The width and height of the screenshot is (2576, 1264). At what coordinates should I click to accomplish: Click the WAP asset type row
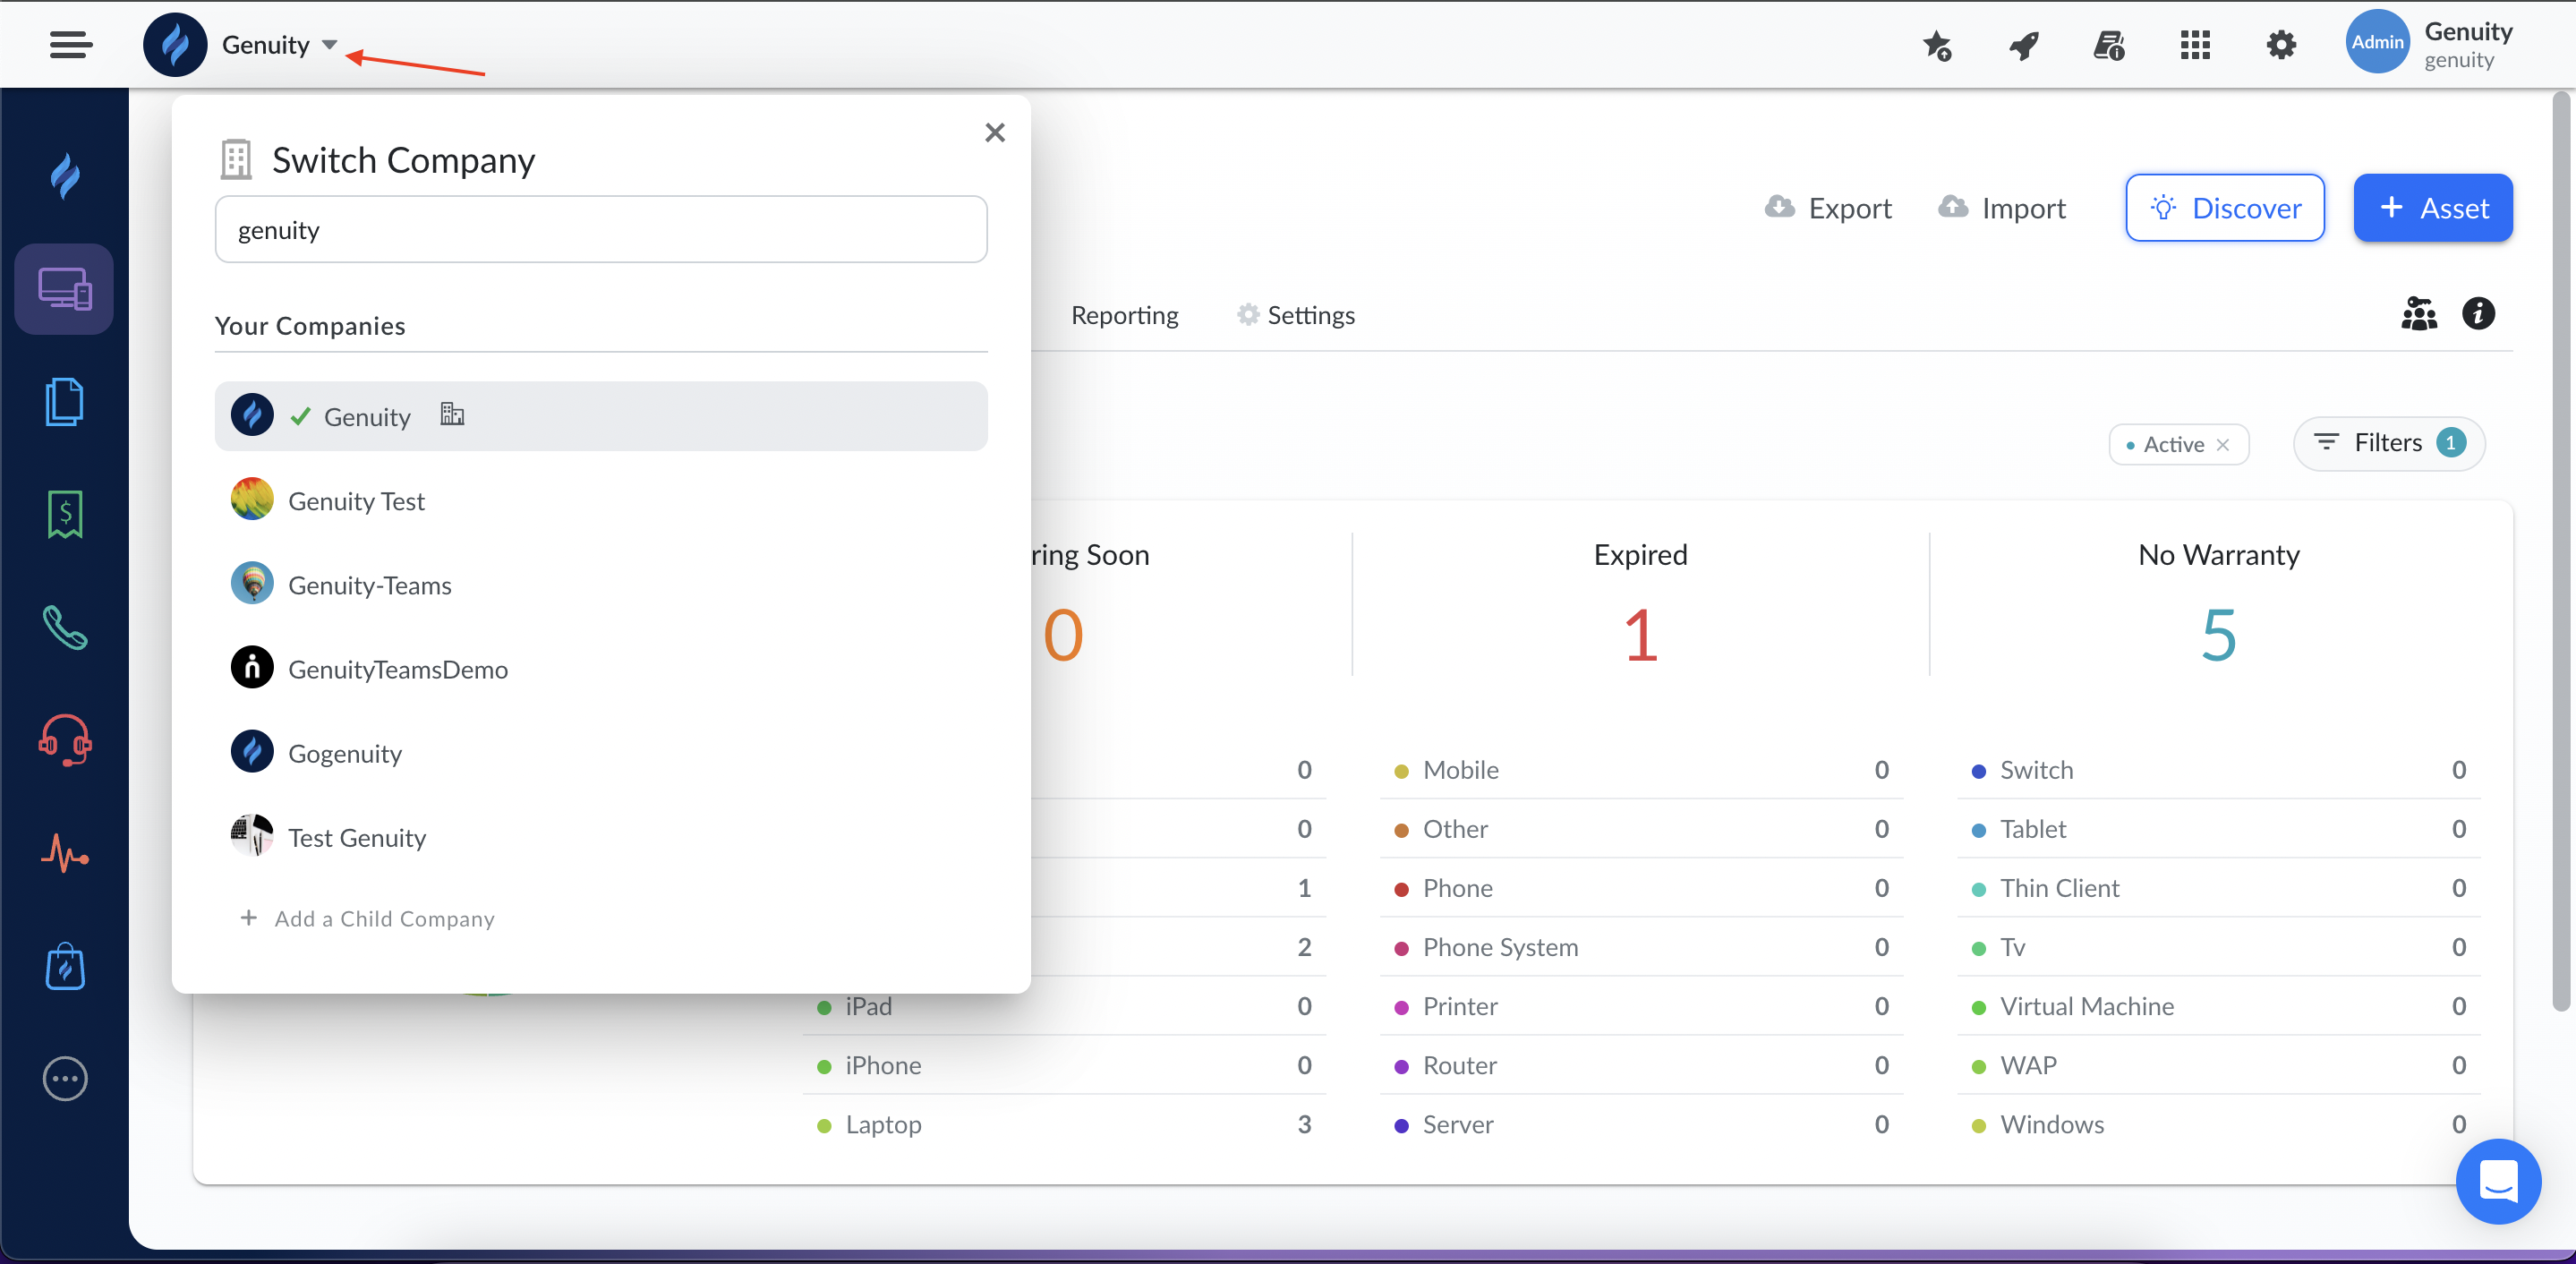pyautogui.click(x=2218, y=1065)
